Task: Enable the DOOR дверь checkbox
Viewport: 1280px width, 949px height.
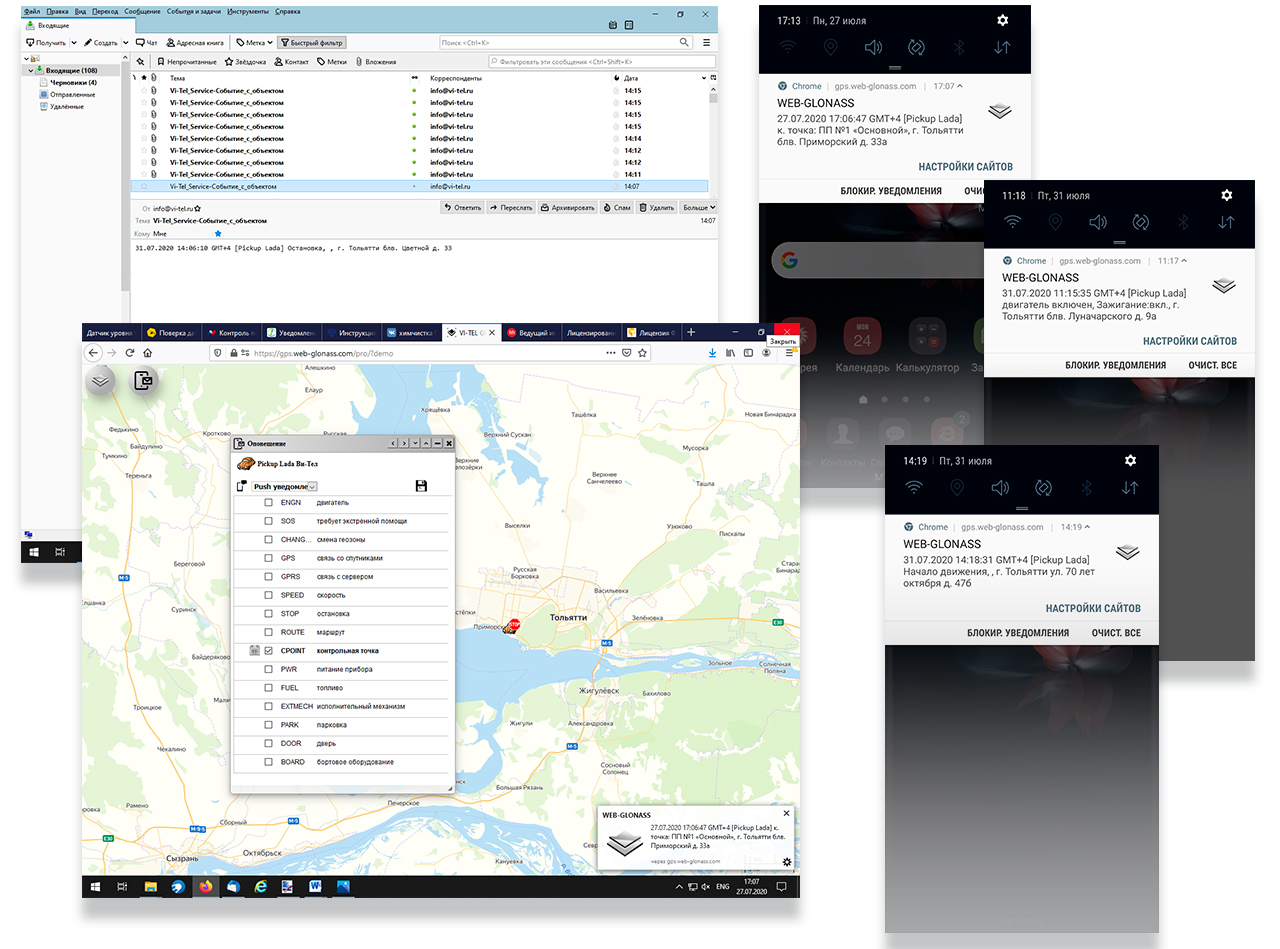Action: 268,743
